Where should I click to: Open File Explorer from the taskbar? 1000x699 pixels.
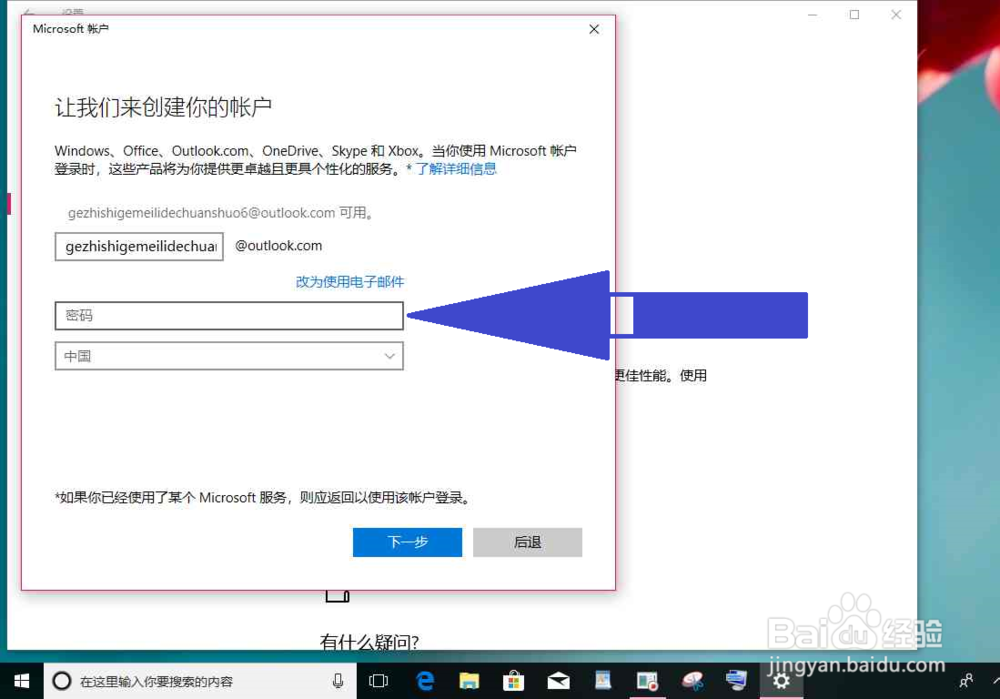469,681
